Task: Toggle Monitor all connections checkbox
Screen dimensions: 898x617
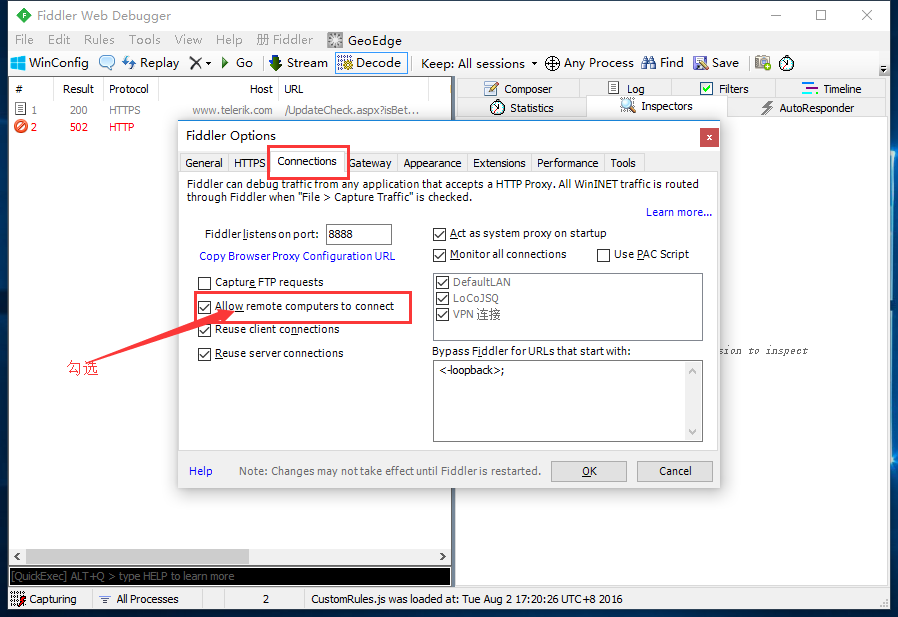Action: 439,255
